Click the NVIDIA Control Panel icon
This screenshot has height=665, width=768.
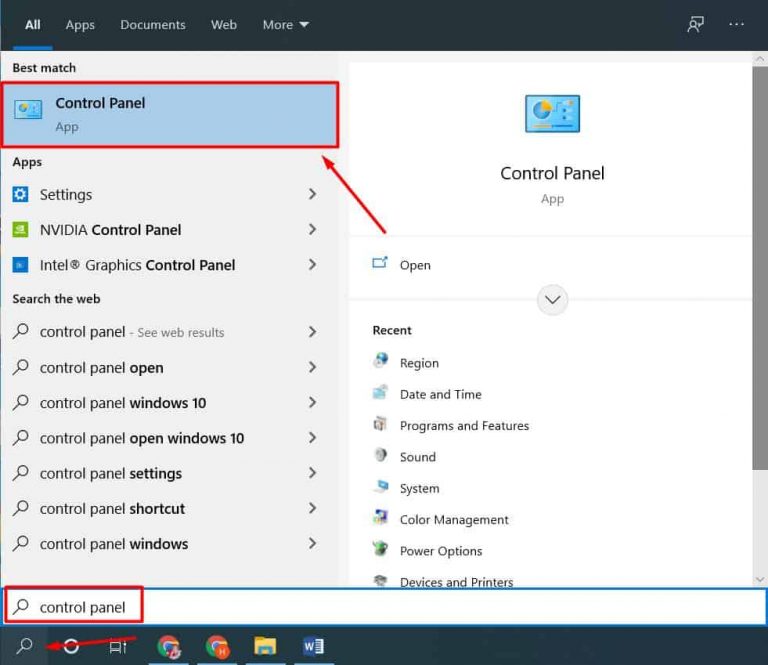point(20,230)
